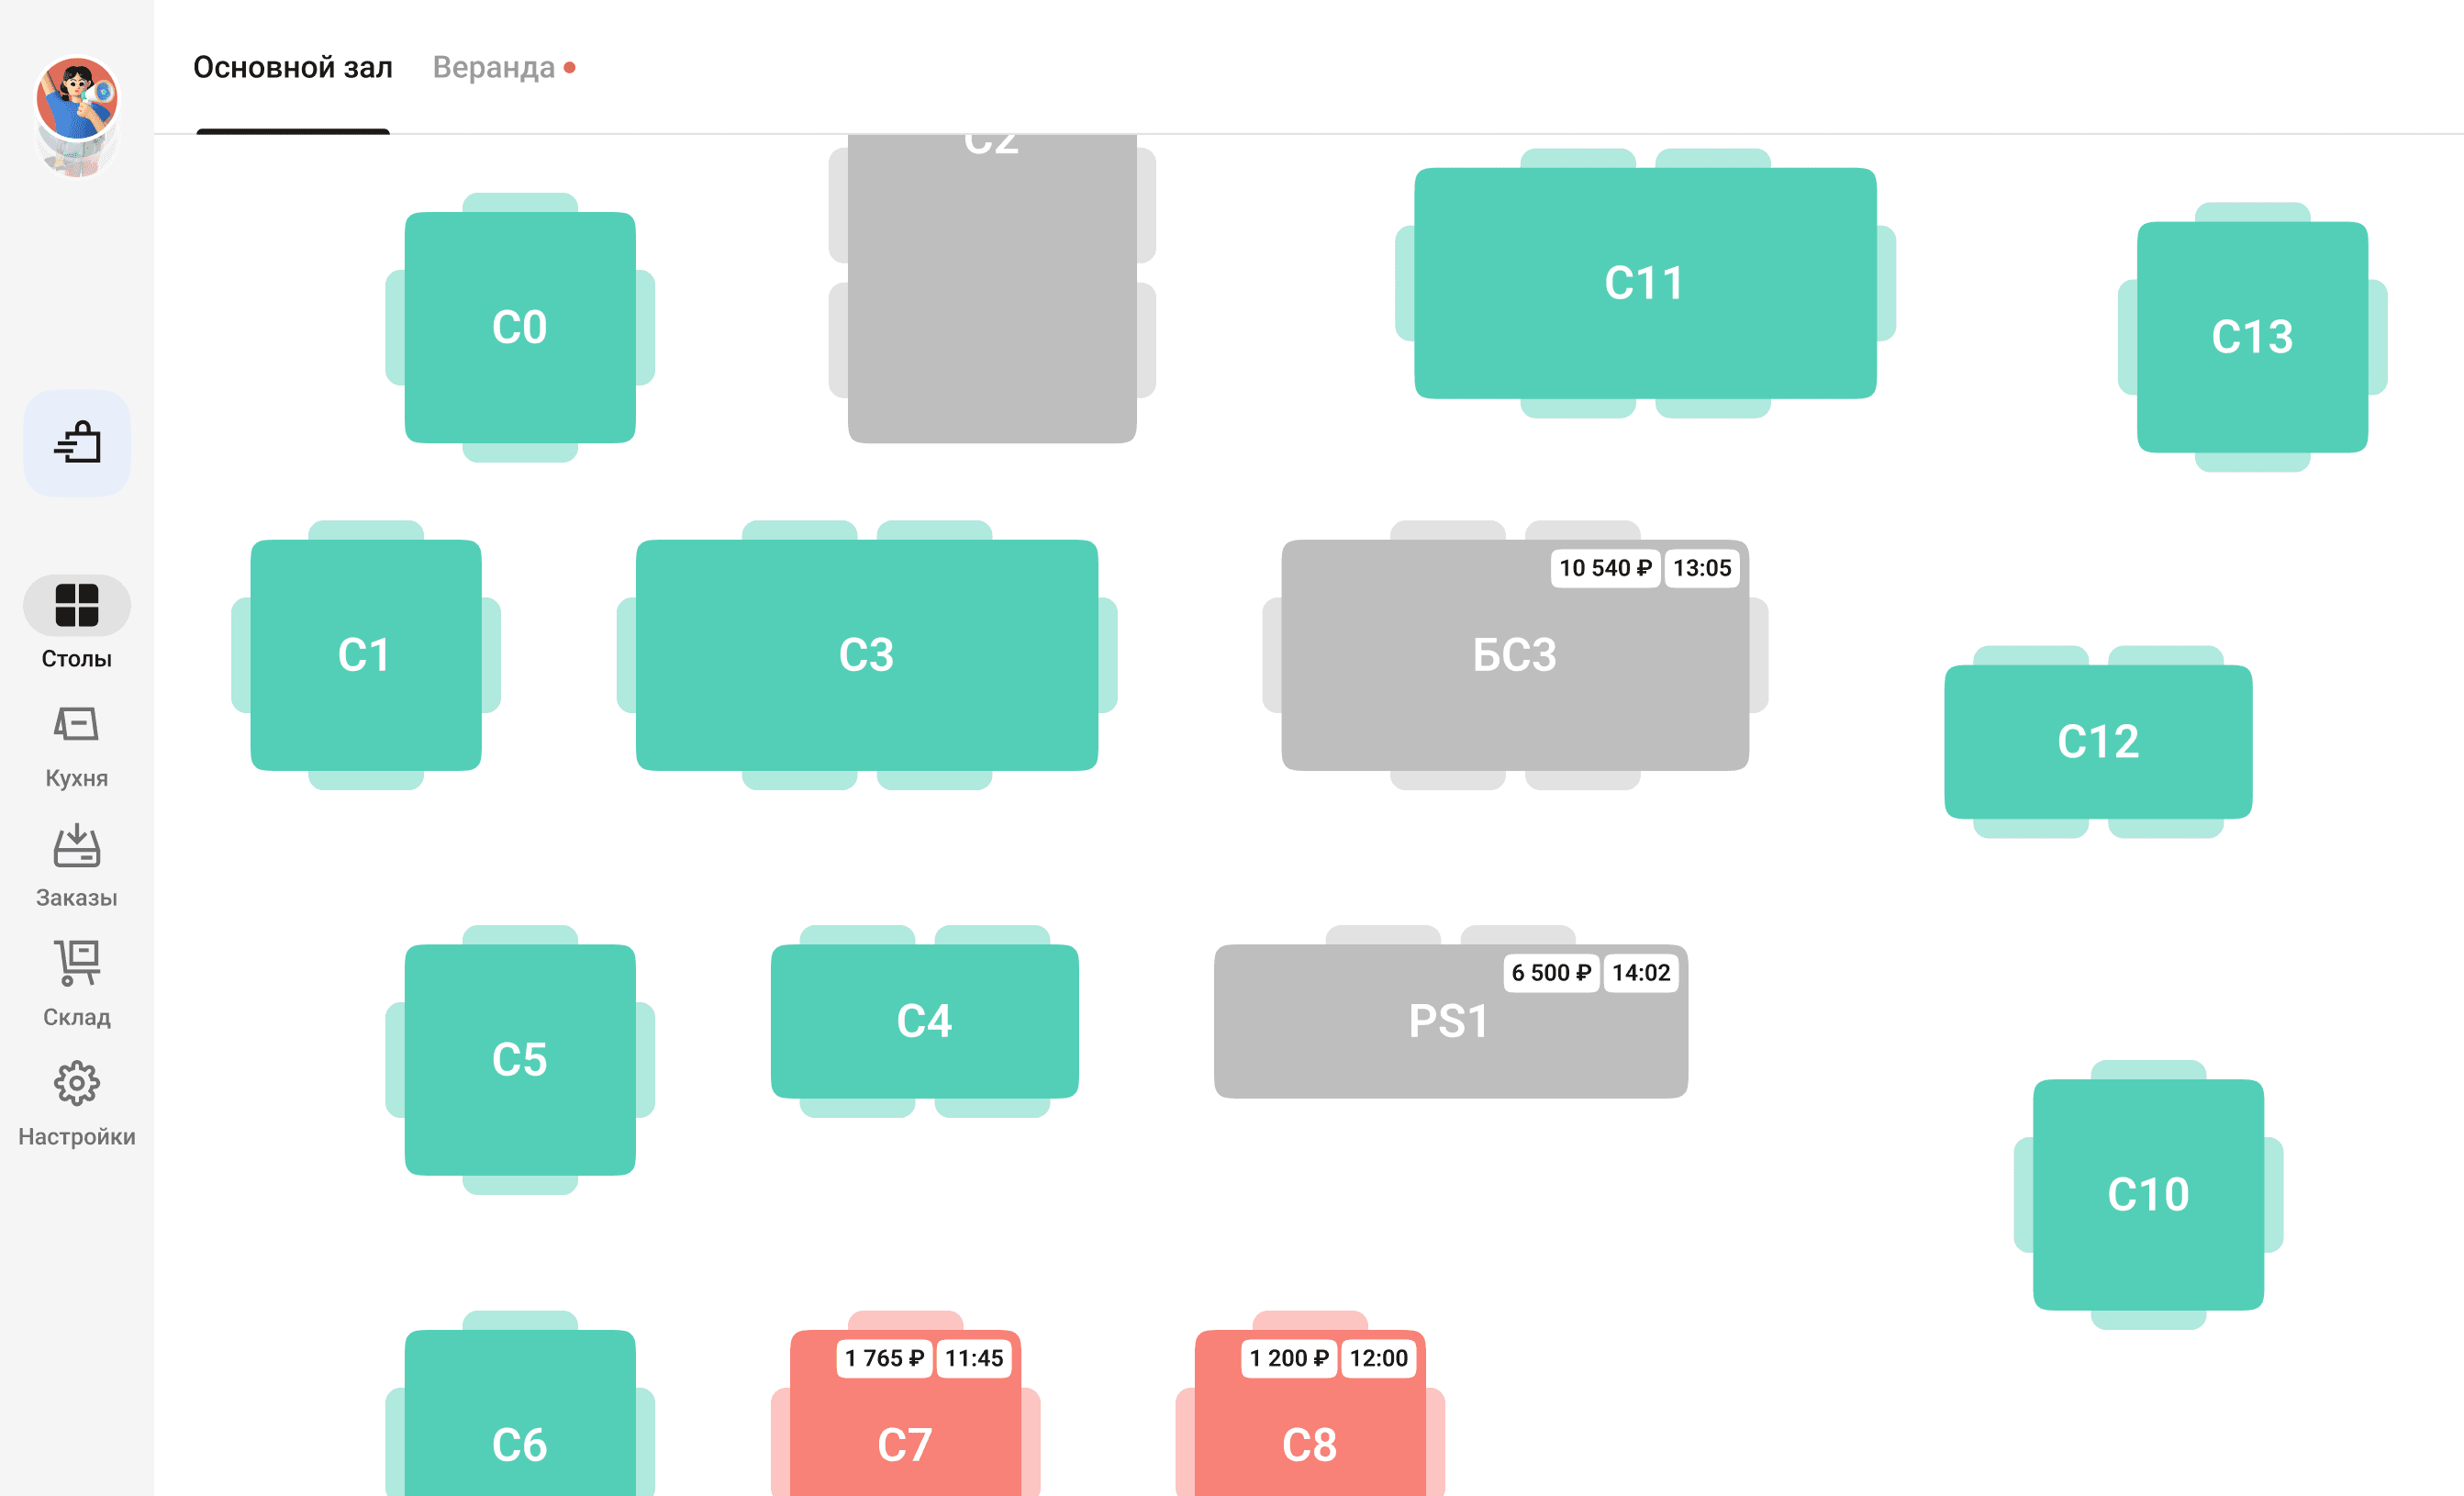This screenshot has width=2464, height=1496.
Task: Click the 14:02 time badge on PS1
Action: click(1641, 973)
